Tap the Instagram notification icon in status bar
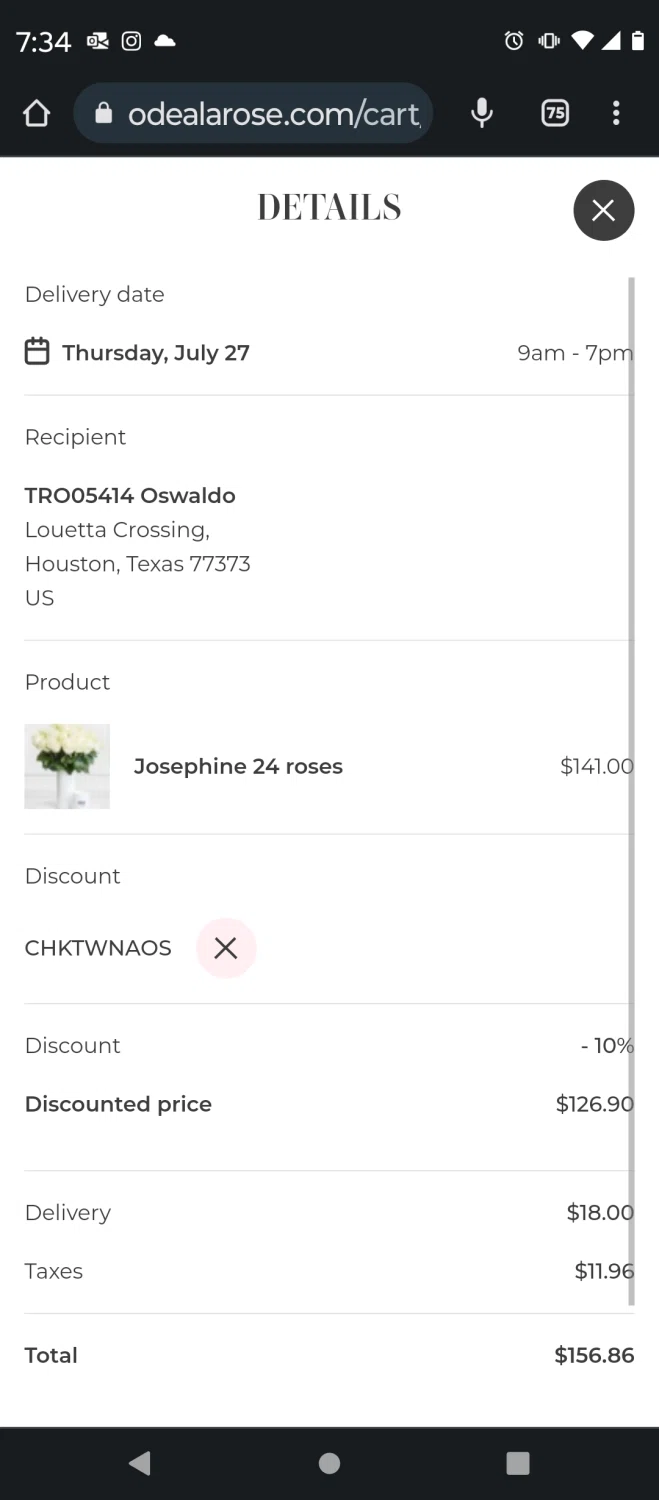The width and height of the screenshot is (659, 1500). click(131, 41)
